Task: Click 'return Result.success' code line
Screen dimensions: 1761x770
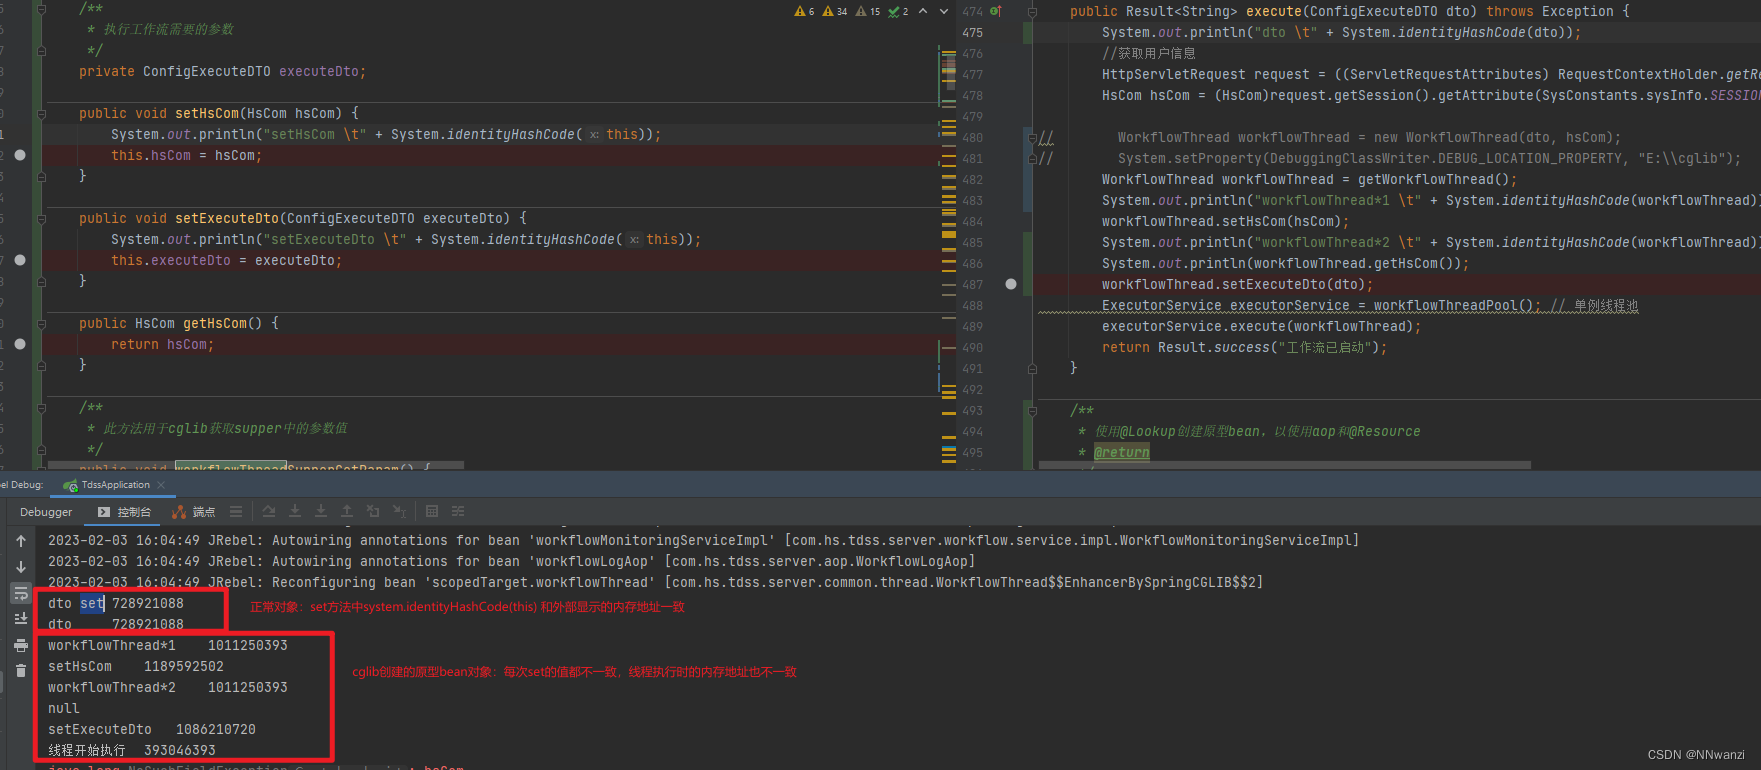Action: click(x=1245, y=347)
